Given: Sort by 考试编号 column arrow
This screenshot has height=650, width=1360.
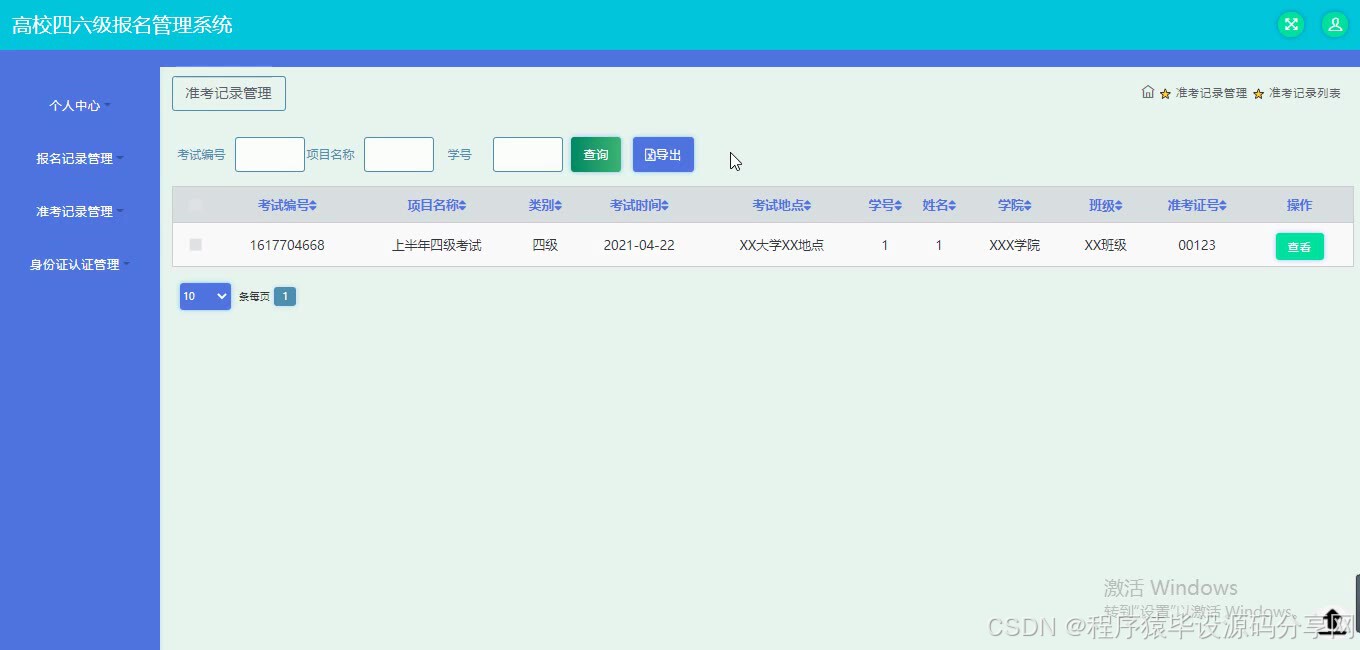Looking at the screenshot, I should coord(313,205).
